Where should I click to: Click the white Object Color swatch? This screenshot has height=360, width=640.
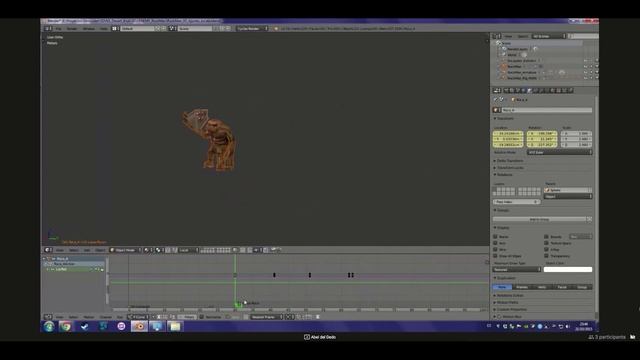[568, 269]
